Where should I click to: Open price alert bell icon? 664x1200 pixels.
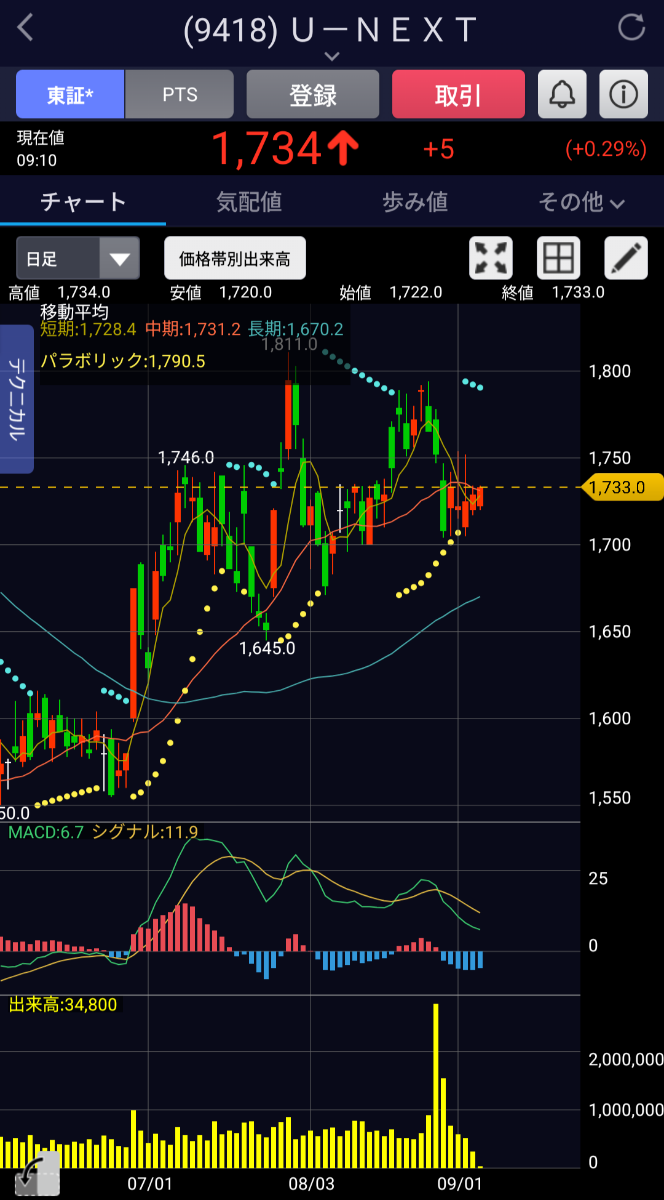click(563, 95)
